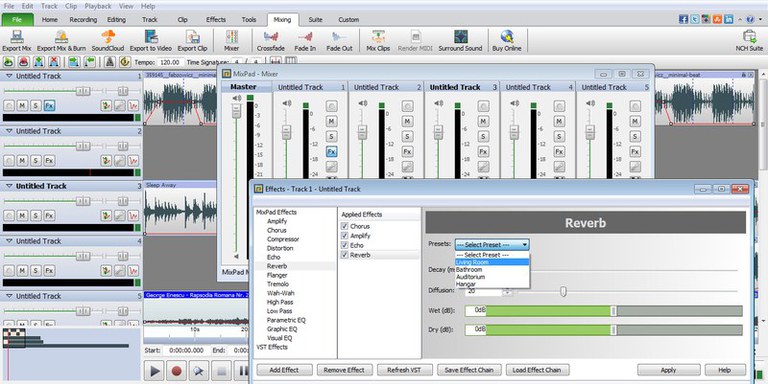The width and height of the screenshot is (768, 384).
Task: Switch to the Effects ribbon tab
Action: coord(216,20)
